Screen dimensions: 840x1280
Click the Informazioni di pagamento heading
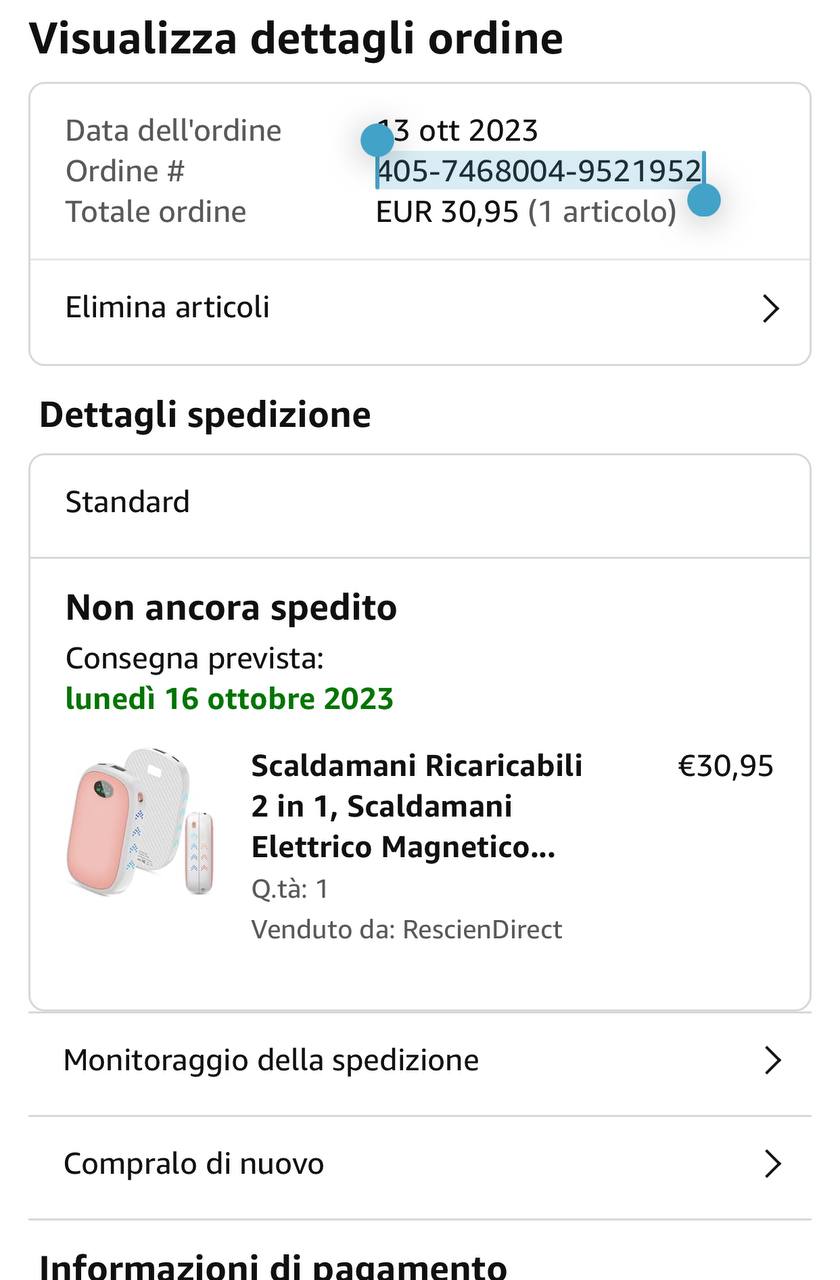click(x=273, y=1264)
